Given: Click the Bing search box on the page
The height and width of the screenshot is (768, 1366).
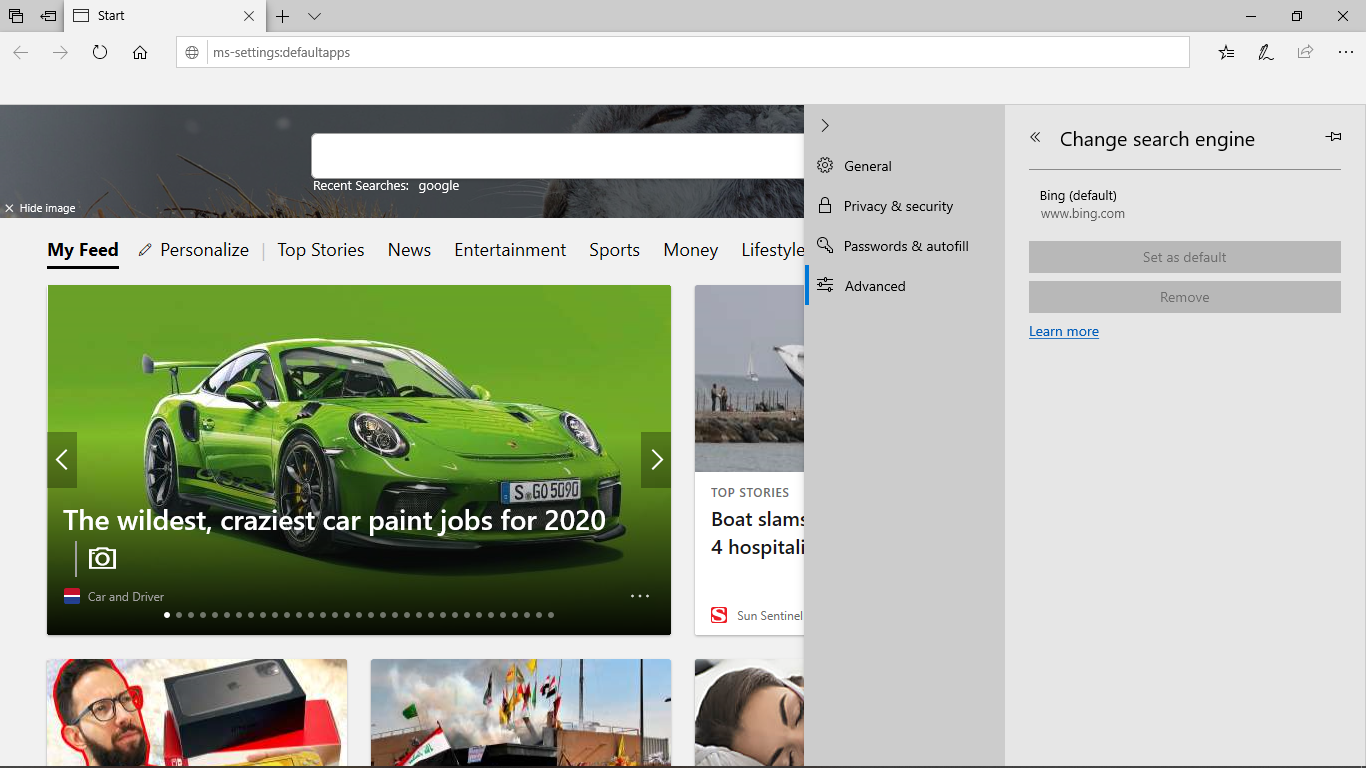Looking at the screenshot, I should tap(558, 156).
